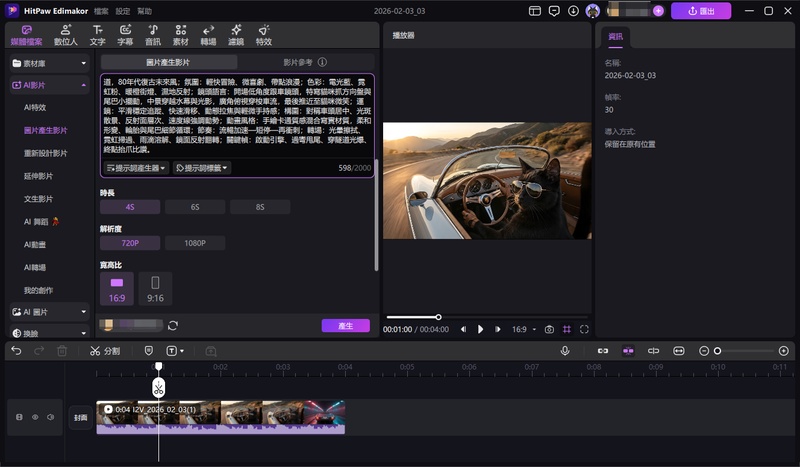Click the microphone voice-over icon

tap(565, 351)
